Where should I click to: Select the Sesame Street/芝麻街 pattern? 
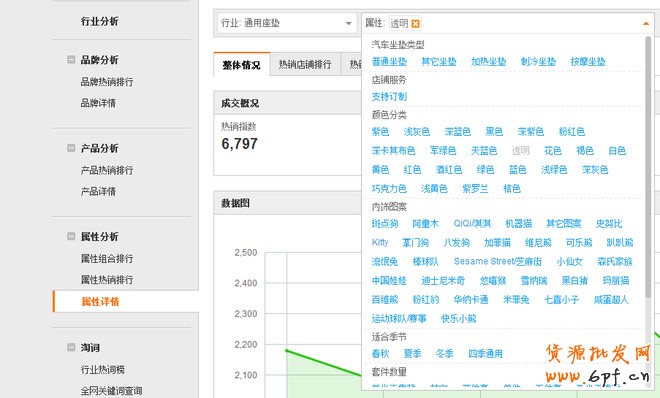pyautogui.click(x=498, y=261)
